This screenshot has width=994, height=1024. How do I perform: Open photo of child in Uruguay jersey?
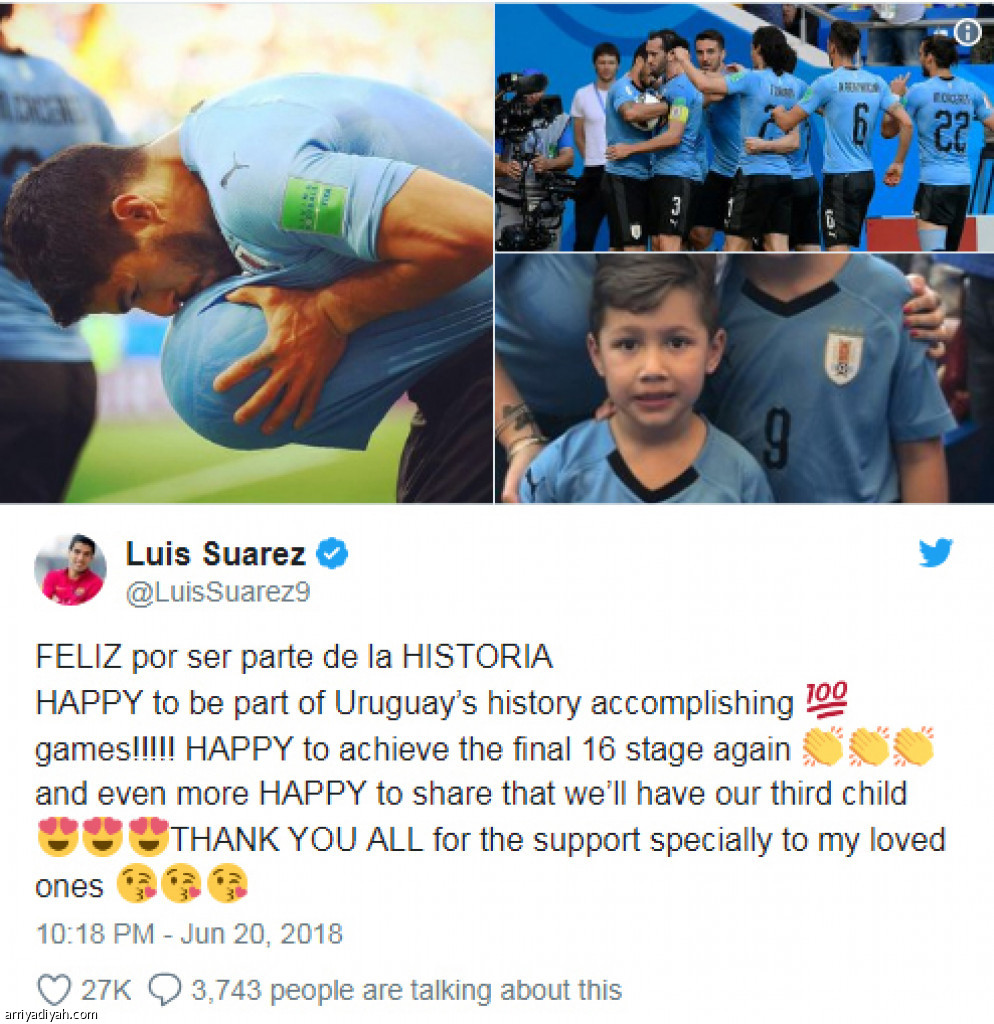pos(745,379)
